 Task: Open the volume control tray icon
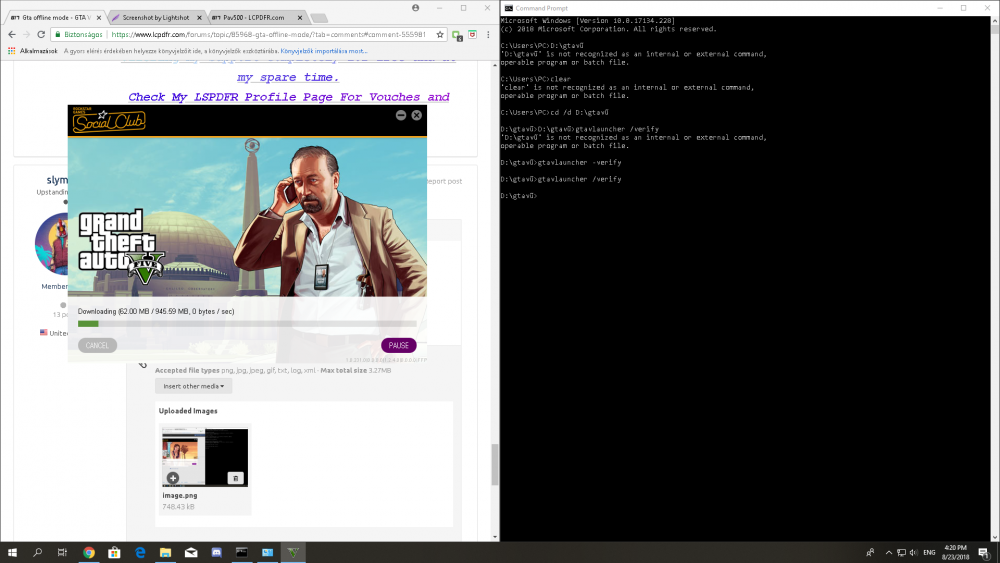[x=913, y=552]
